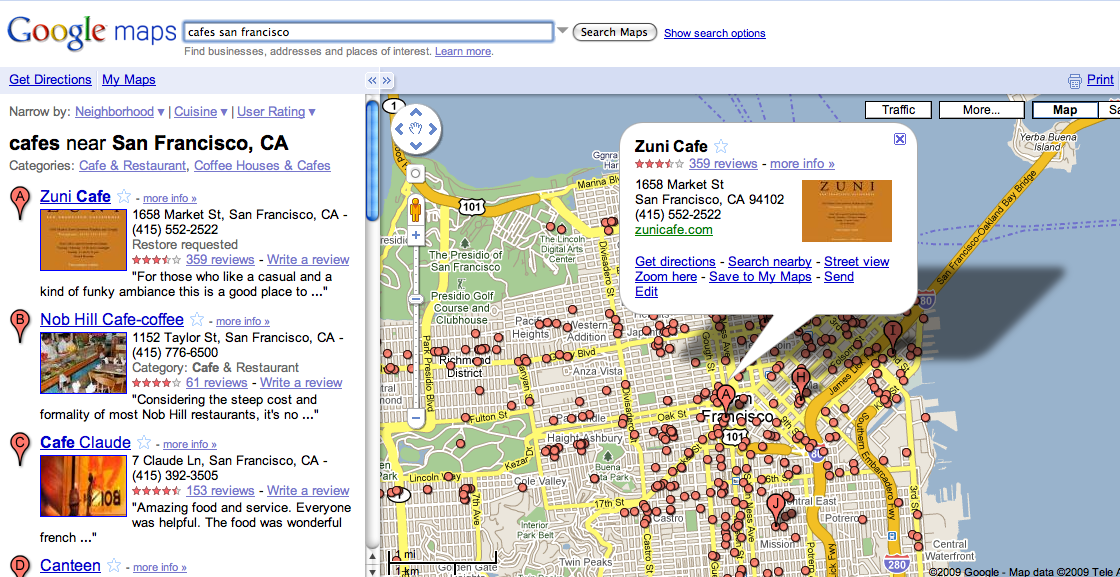1120x577 pixels.
Task: Open the Zuni Cafe result title
Action: pos(75,196)
